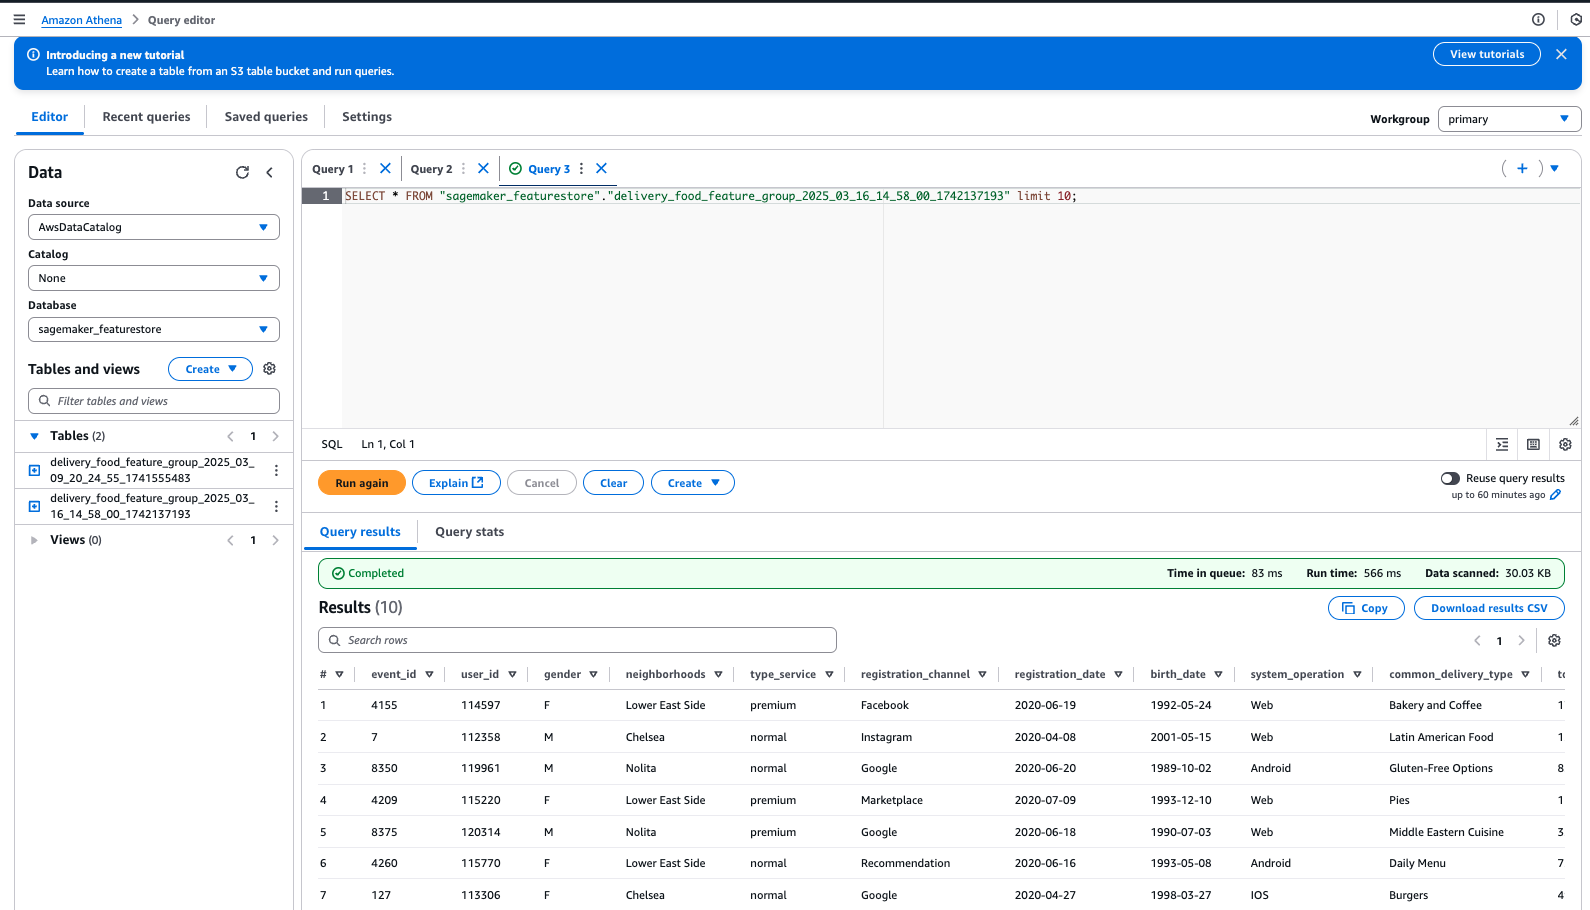
Task: Expand table delivery_food_feature_group ending 1742137193
Action: click(x=34, y=506)
